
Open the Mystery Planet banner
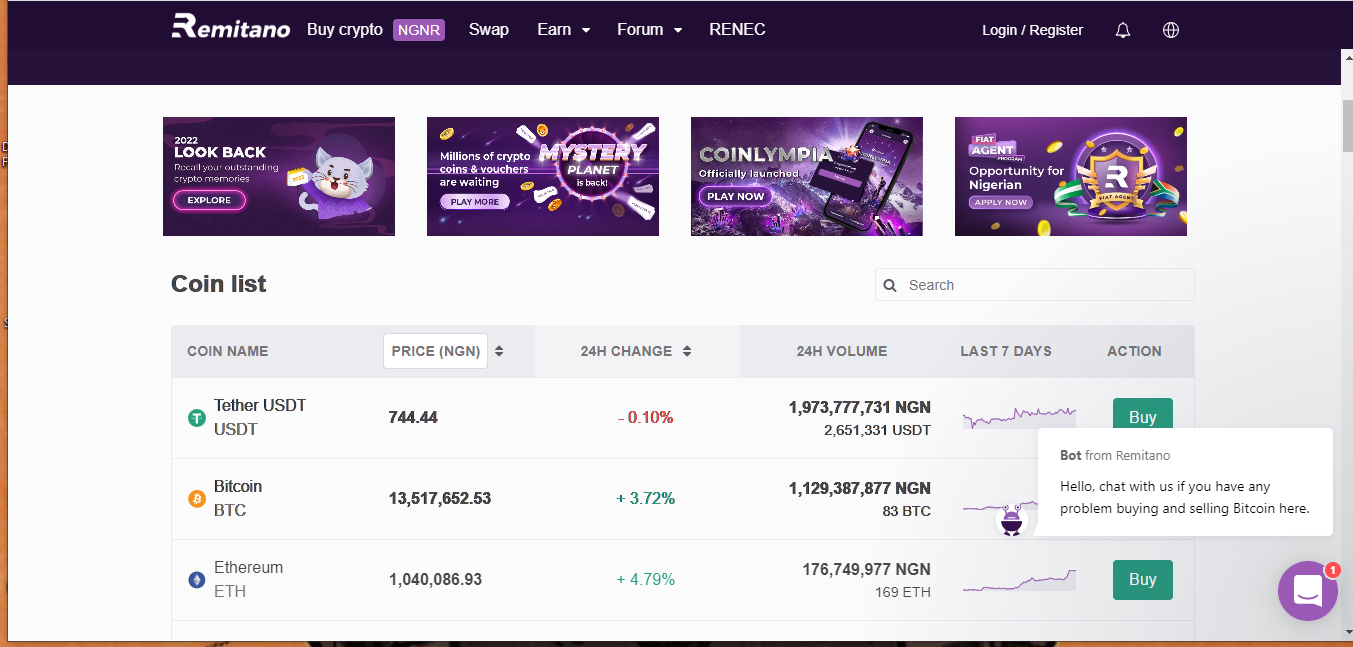pyautogui.click(x=543, y=176)
